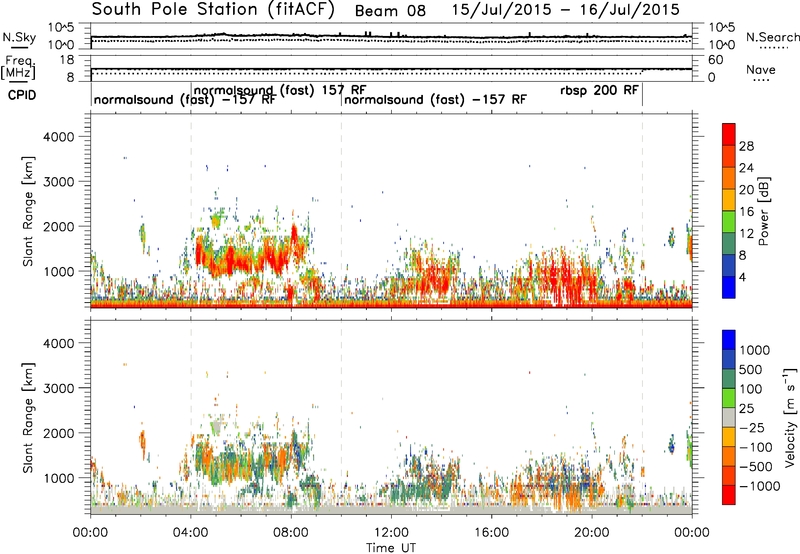The height and width of the screenshot is (554, 800).
Task: Click the "08:00" time axis label
Action: (x=291, y=533)
